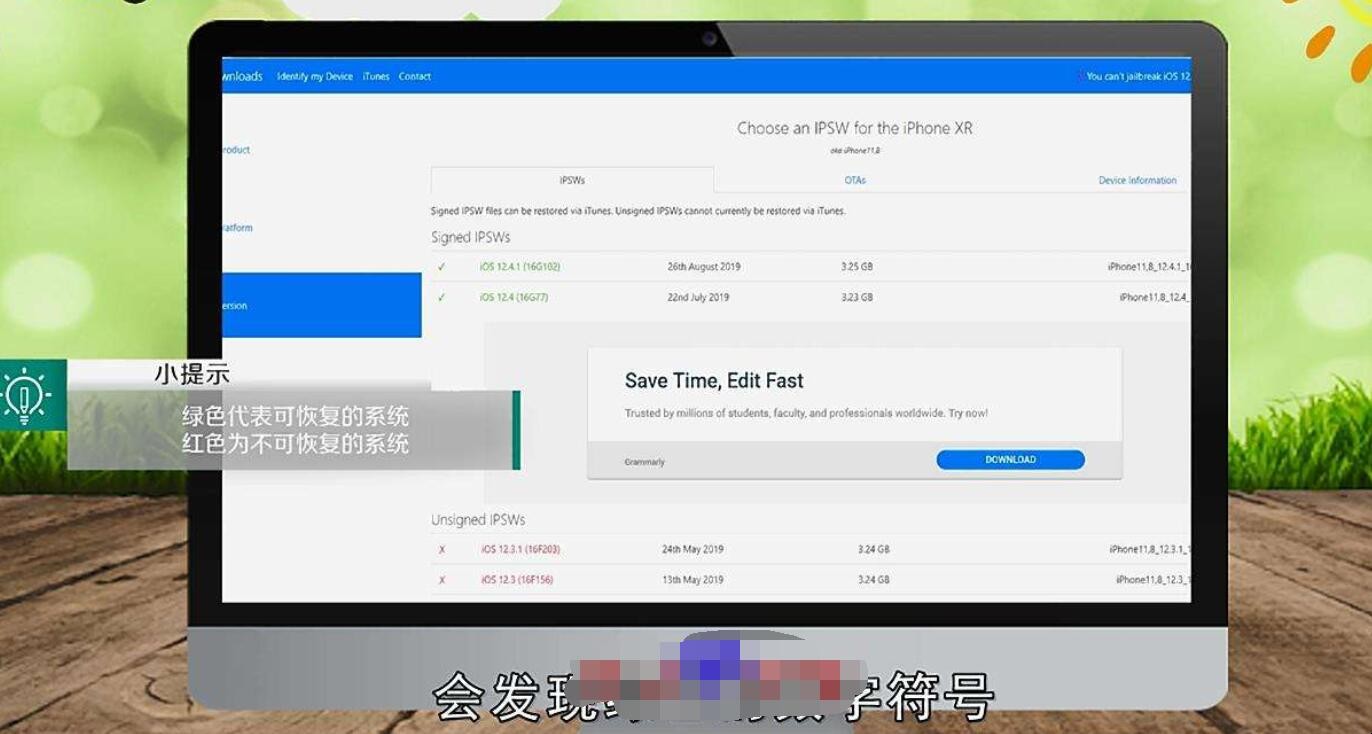Click green checkmark beside iOS 12.4

pos(442,297)
